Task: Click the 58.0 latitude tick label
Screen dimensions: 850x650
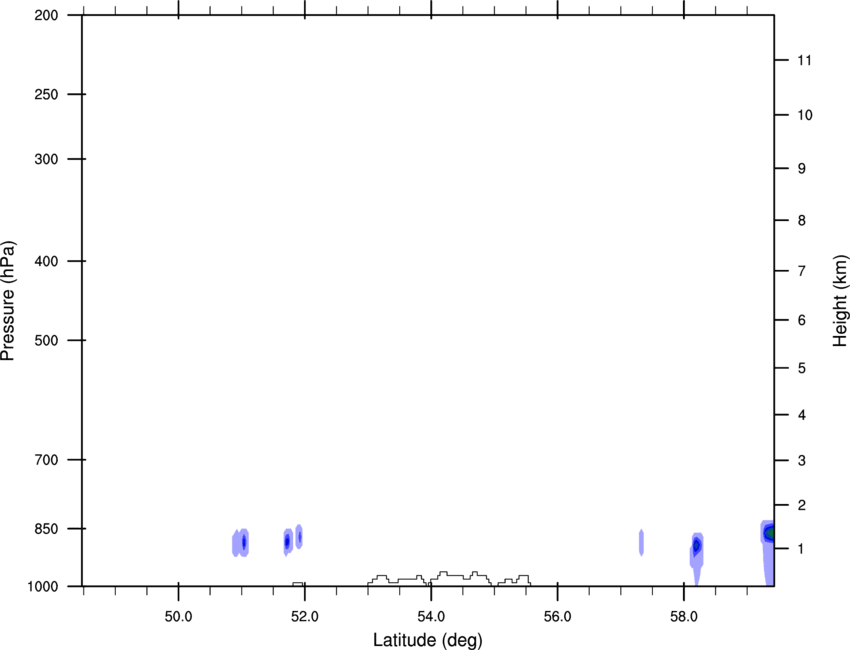Action: (684, 617)
